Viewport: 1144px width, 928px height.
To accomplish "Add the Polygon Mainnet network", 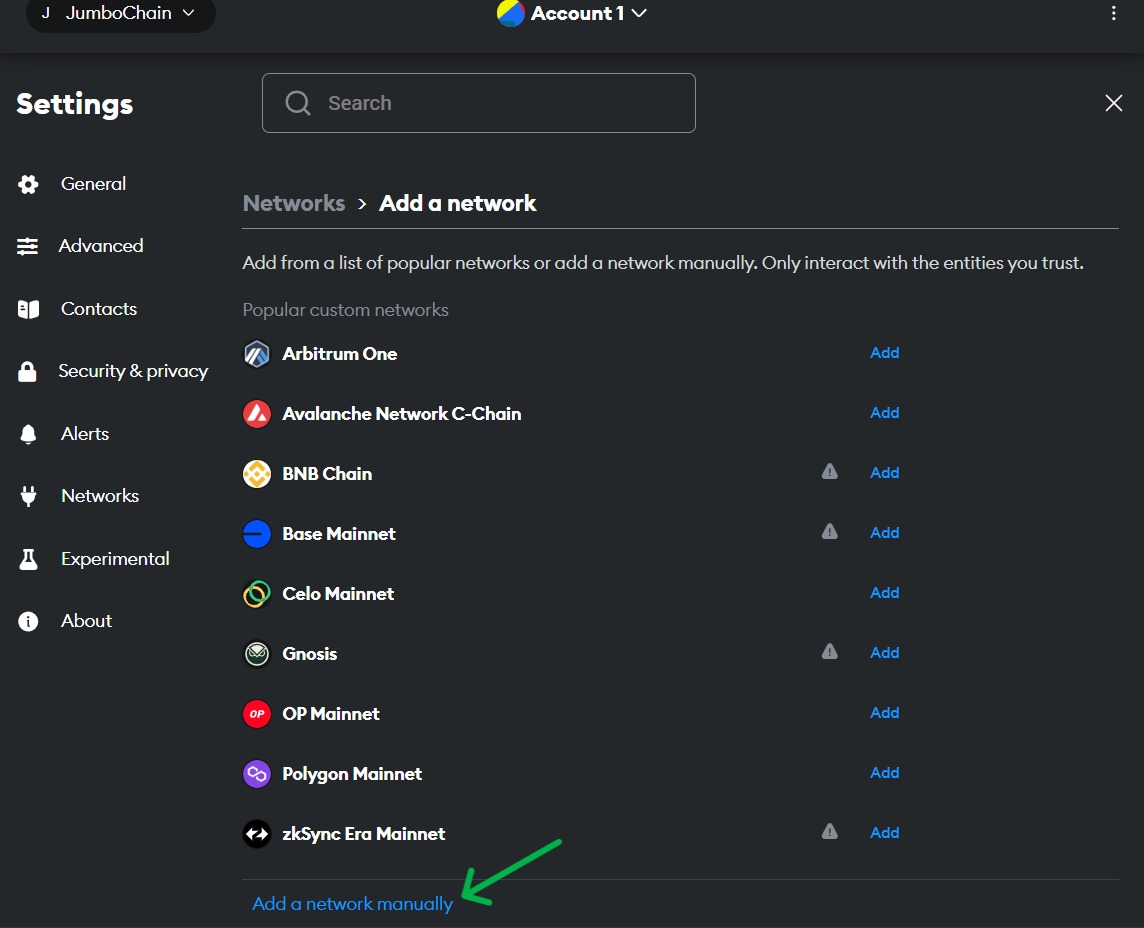I will pyautogui.click(x=884, y=773).
